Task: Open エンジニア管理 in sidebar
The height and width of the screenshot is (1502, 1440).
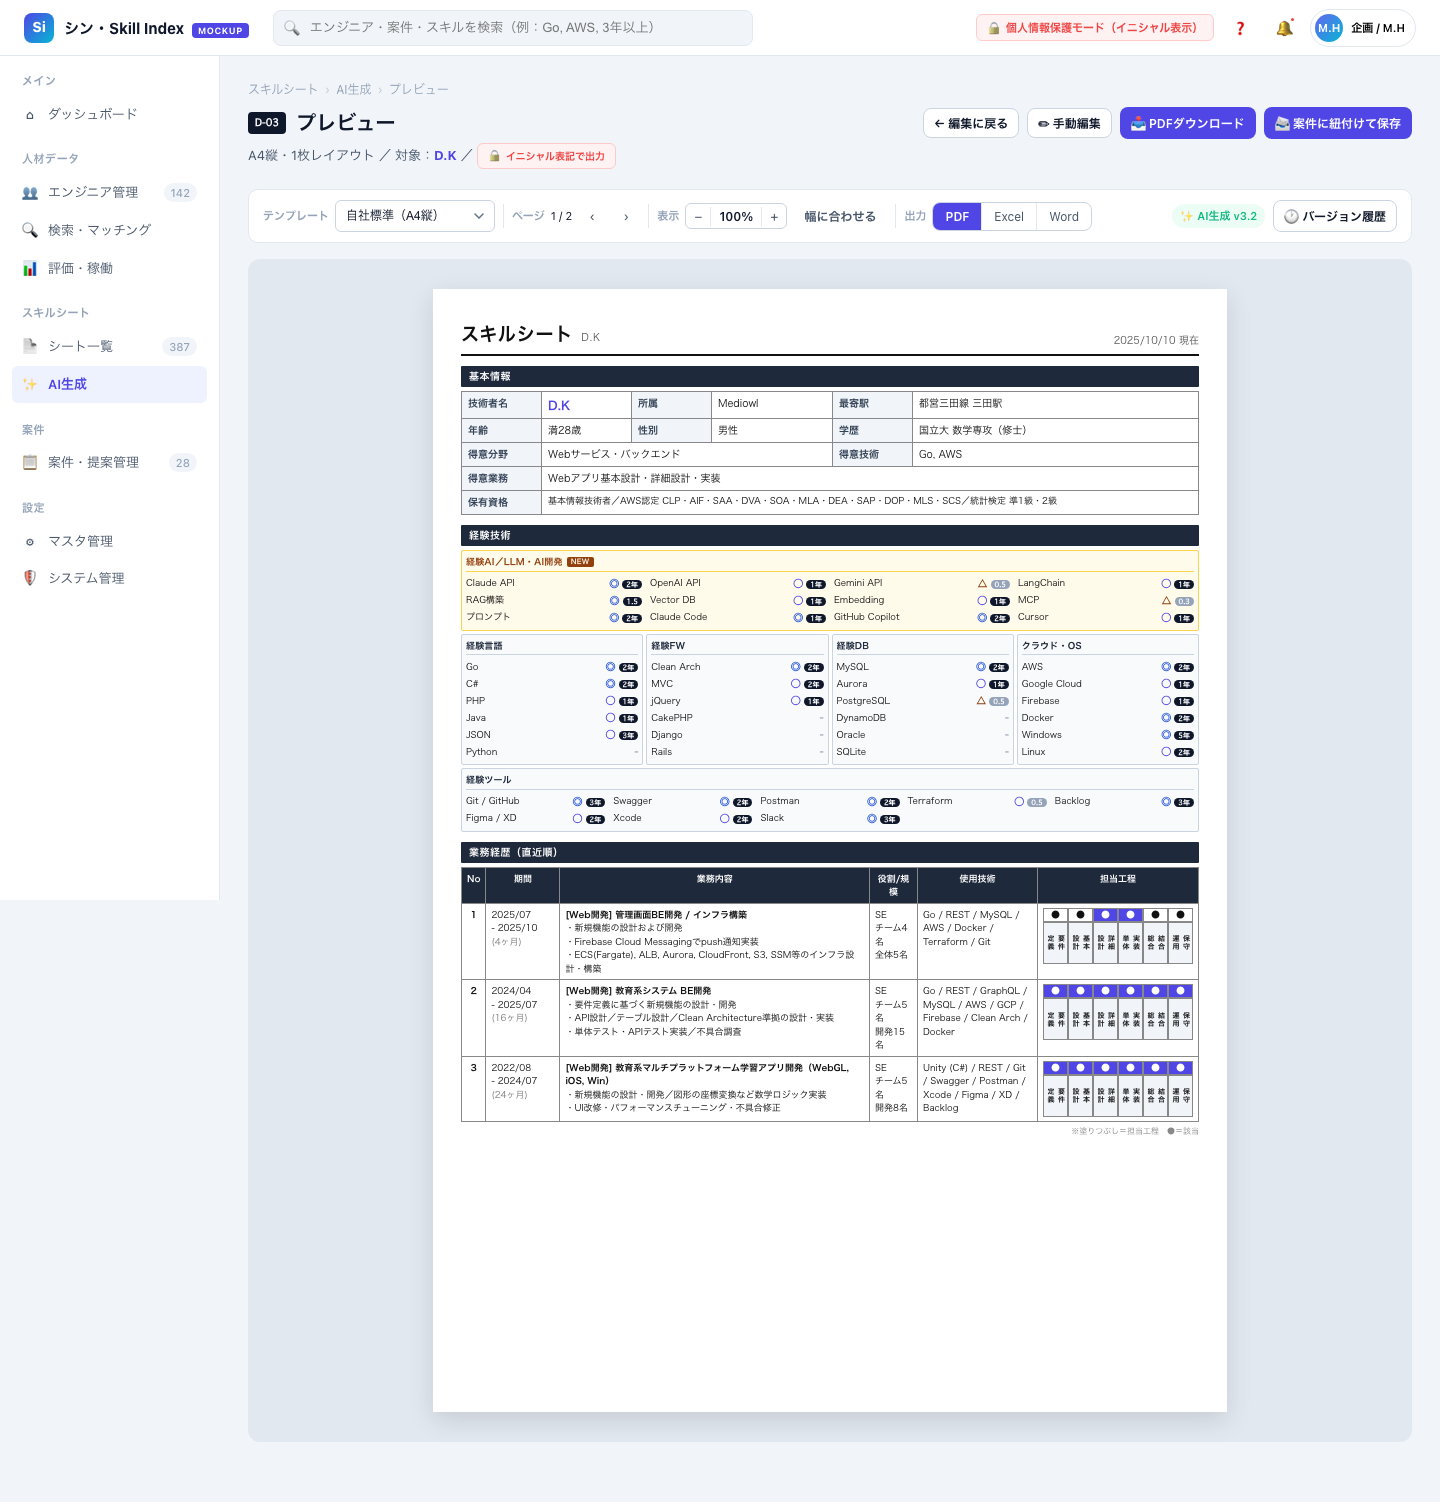Action: click(x=110, y=192)
